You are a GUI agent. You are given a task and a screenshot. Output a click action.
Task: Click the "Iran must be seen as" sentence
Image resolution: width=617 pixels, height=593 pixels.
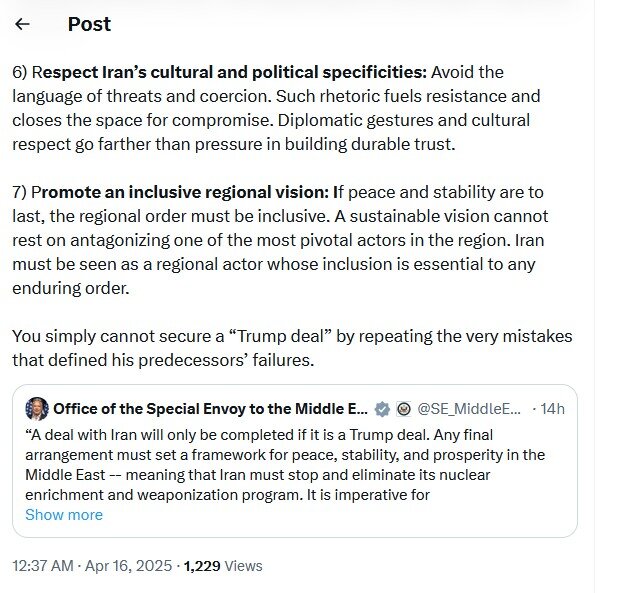click(x=270, y=264)
